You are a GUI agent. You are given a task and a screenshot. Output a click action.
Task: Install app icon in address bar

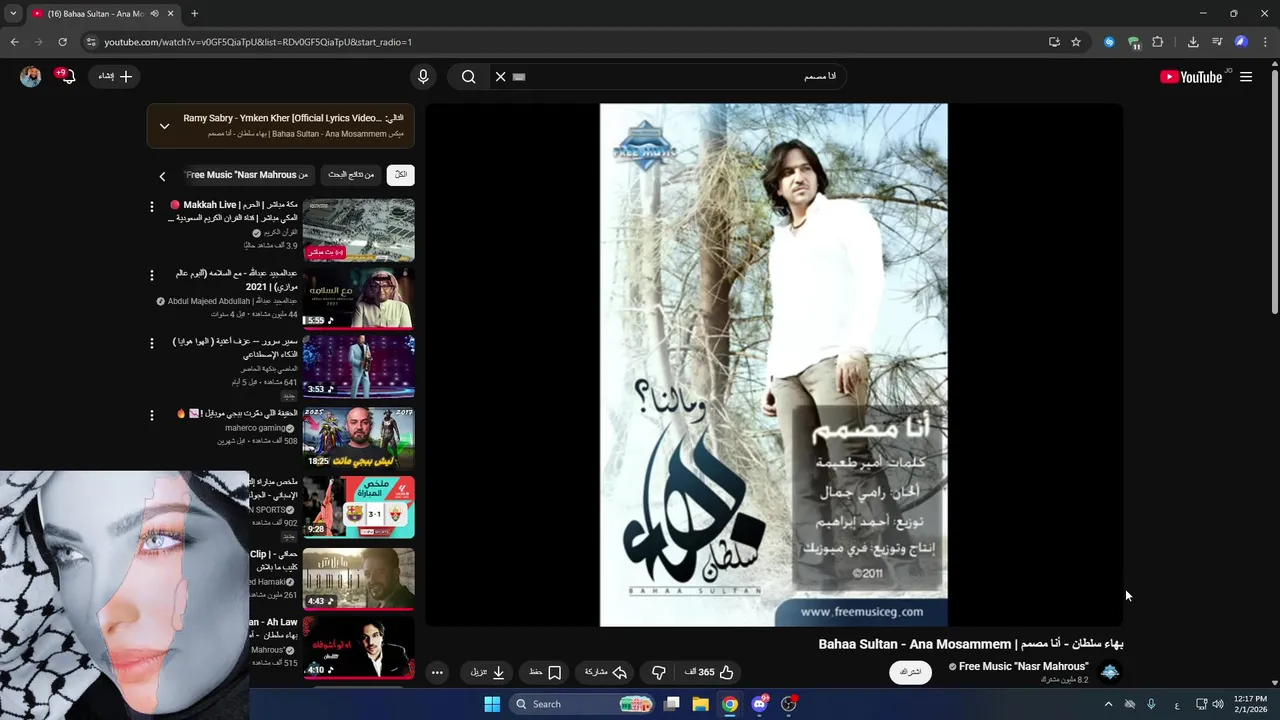click(1054, 42)
